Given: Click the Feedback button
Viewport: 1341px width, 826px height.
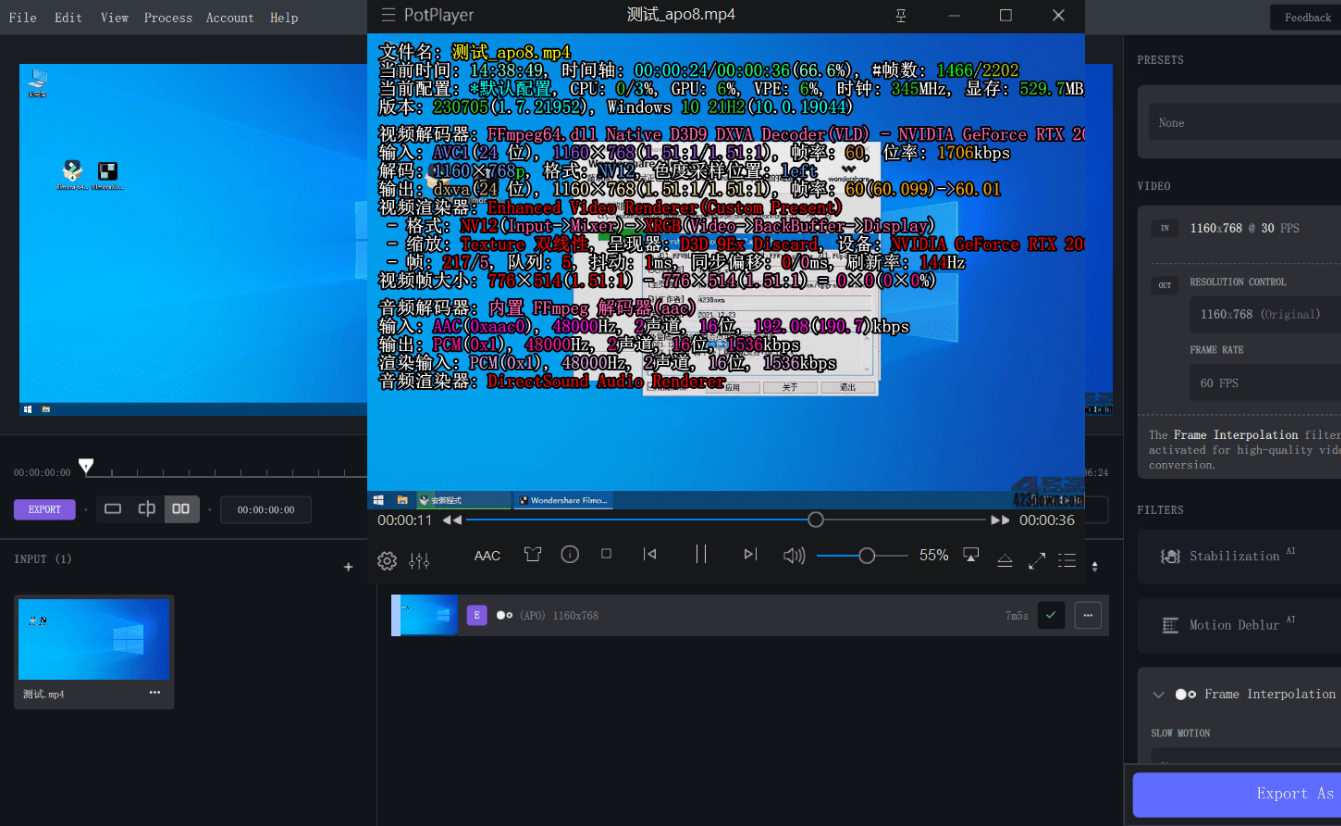Looking at the screenshot, I should pos(1306,17).
